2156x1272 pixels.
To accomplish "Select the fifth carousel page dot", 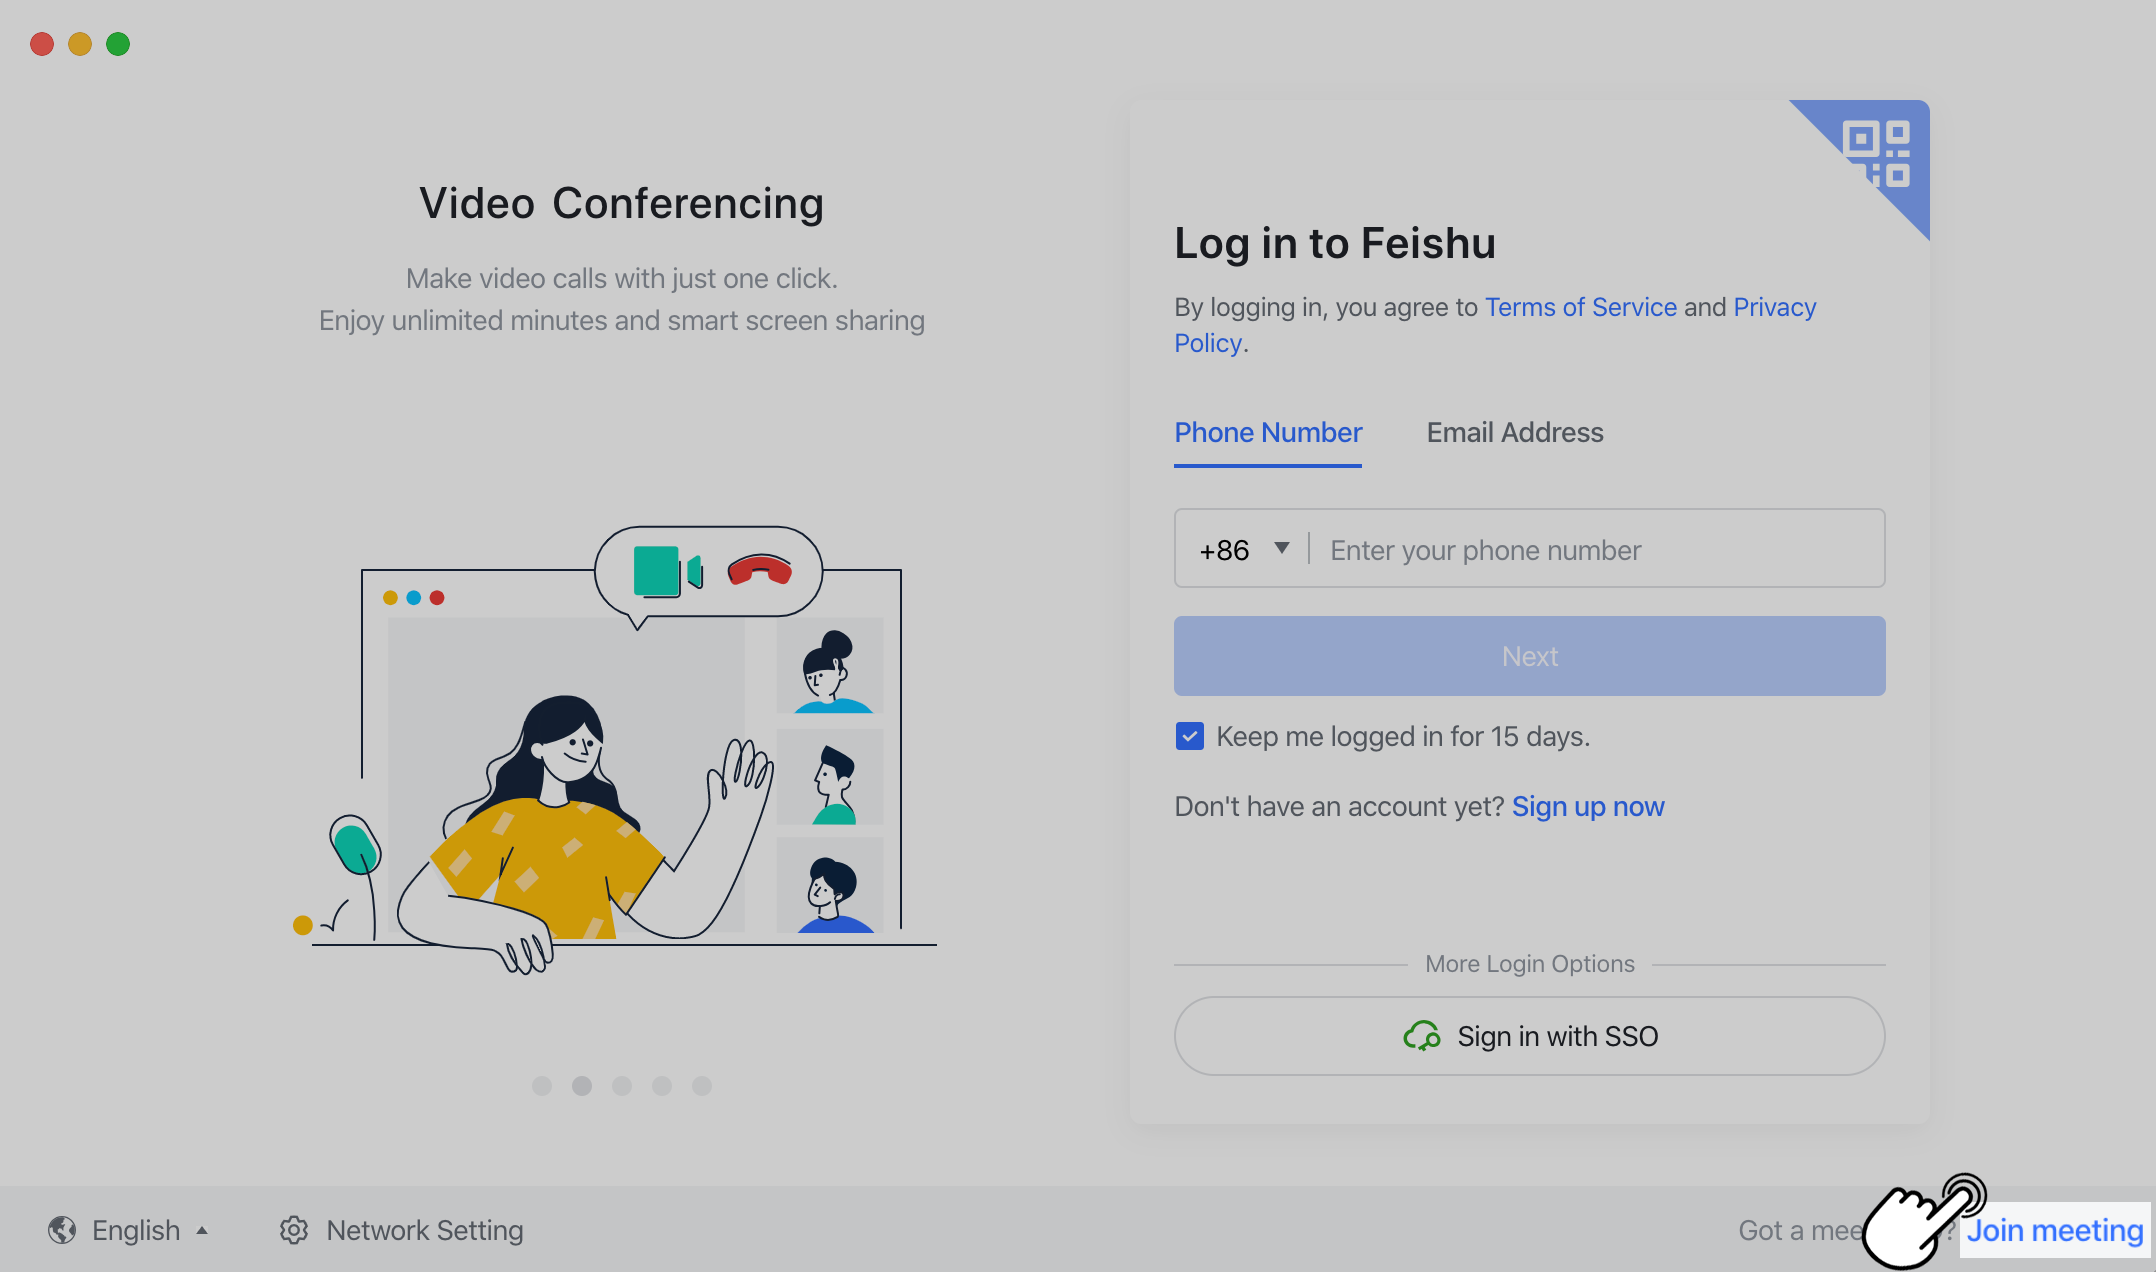I will click(702, 1086).
